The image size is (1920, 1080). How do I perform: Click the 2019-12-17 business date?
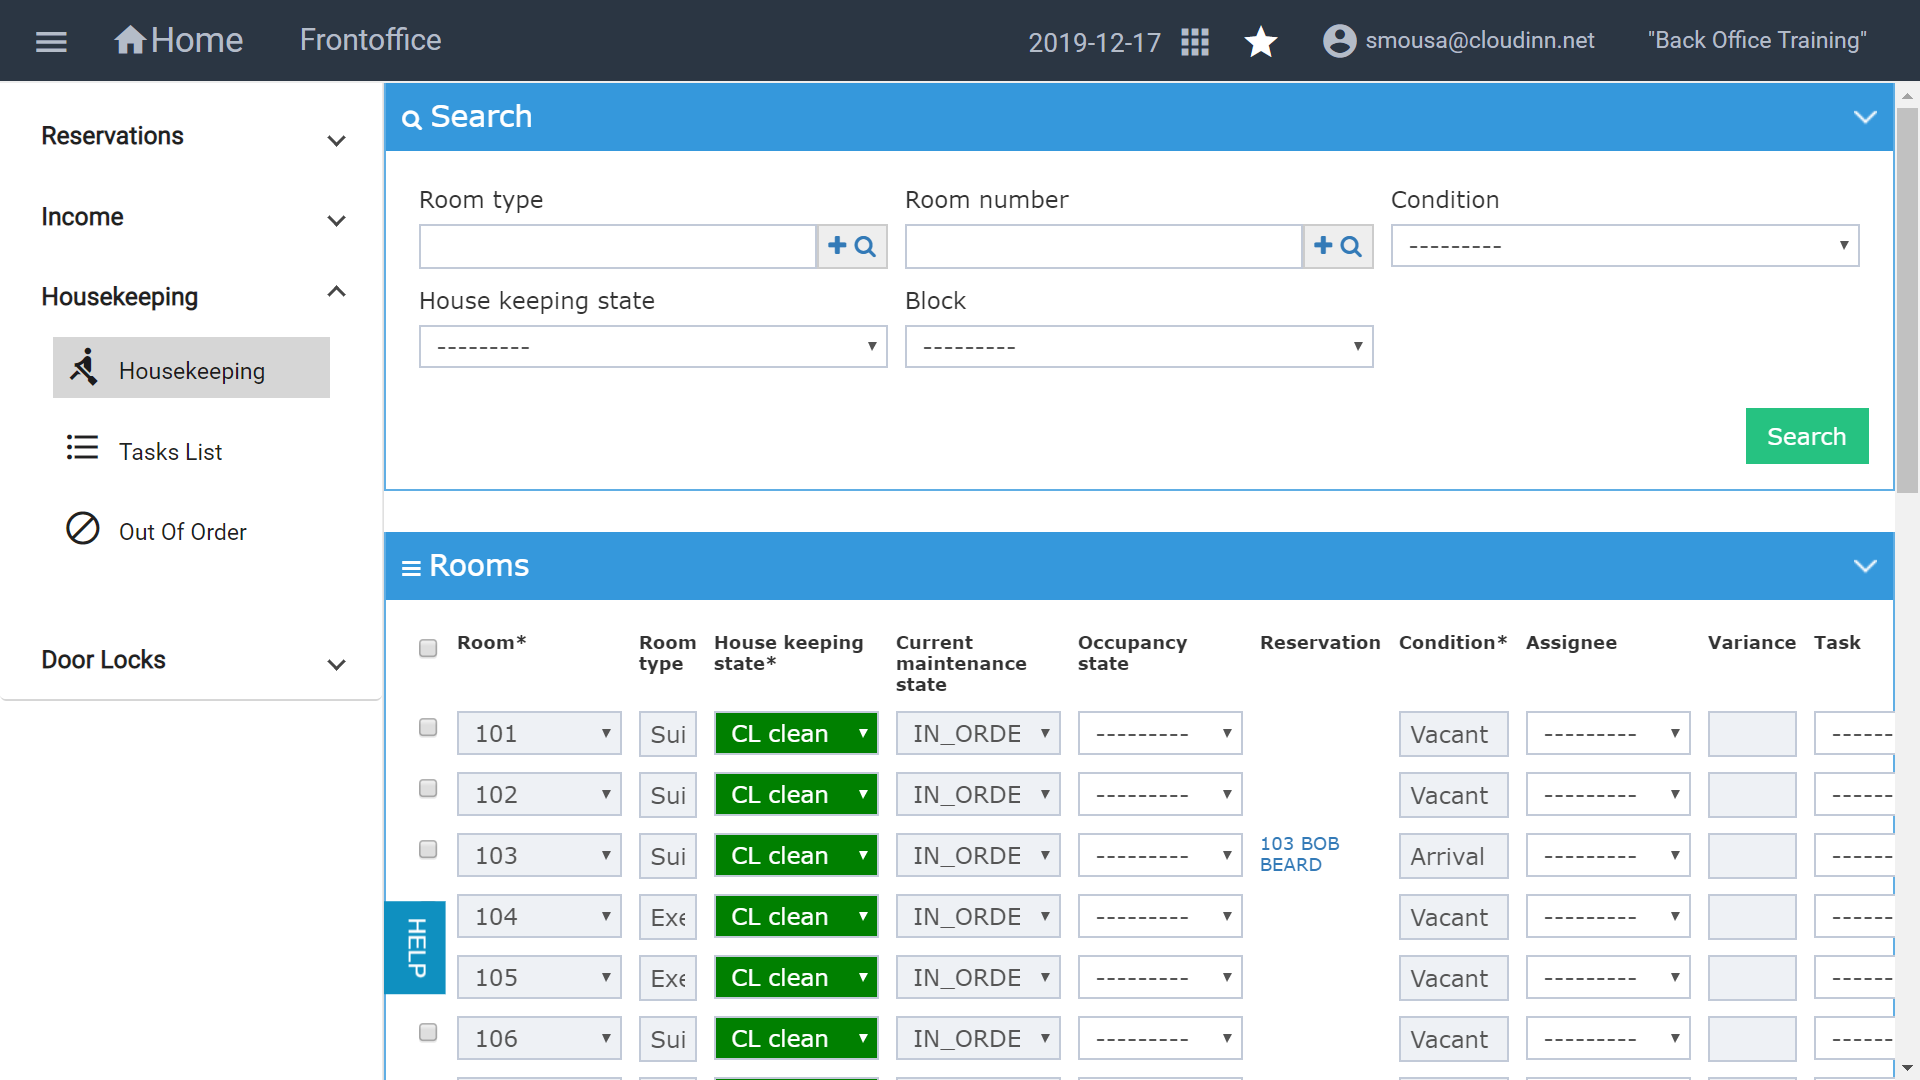coord(1094,42)
